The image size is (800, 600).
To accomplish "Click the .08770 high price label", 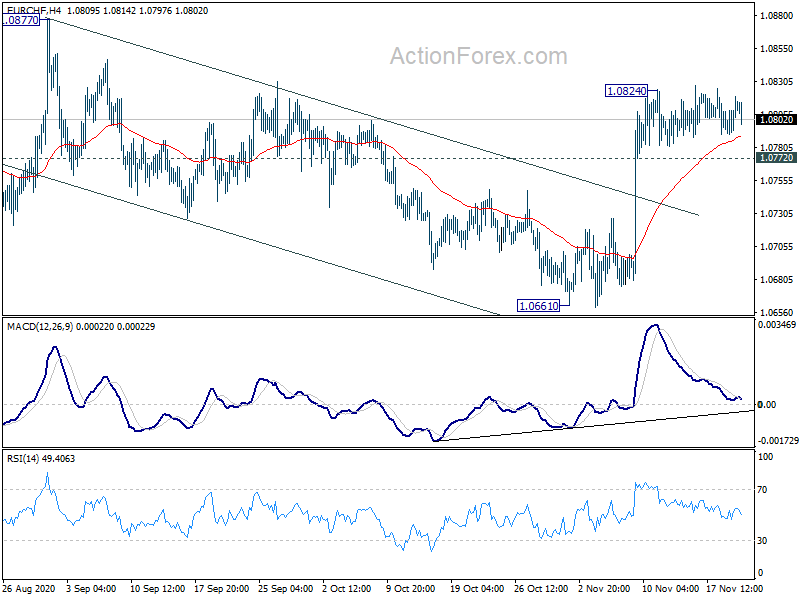I will pyautogui.click(x=21, y=20).
